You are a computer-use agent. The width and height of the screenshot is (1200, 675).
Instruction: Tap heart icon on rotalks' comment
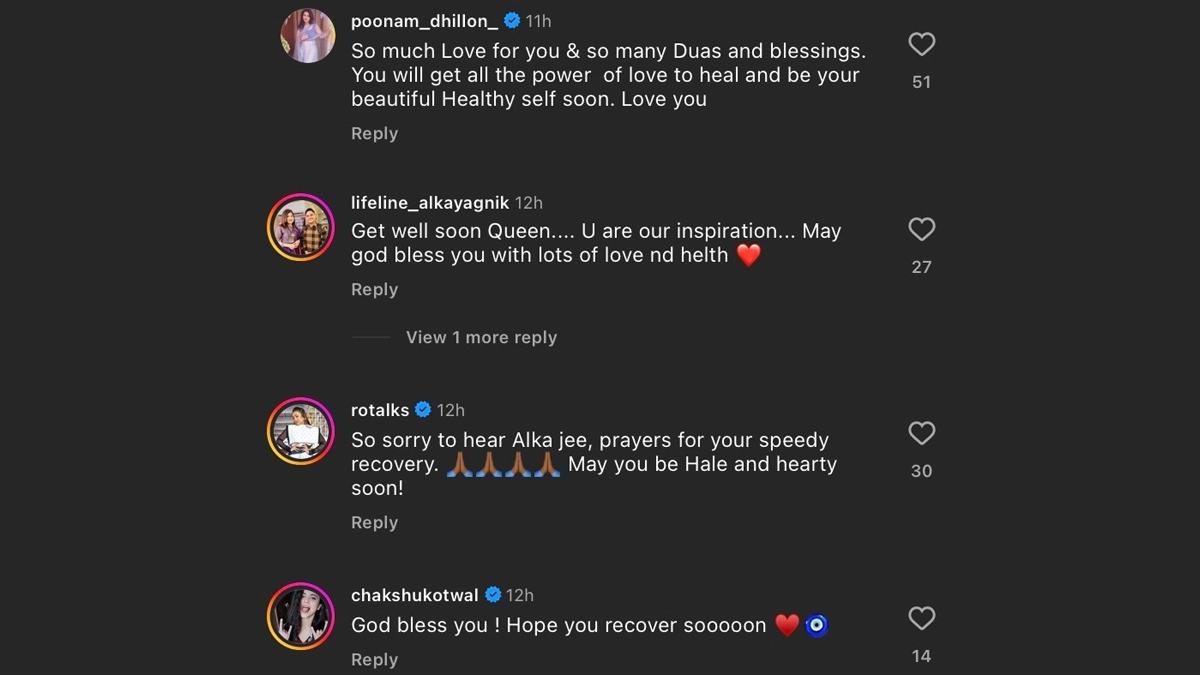click(921, 433)
